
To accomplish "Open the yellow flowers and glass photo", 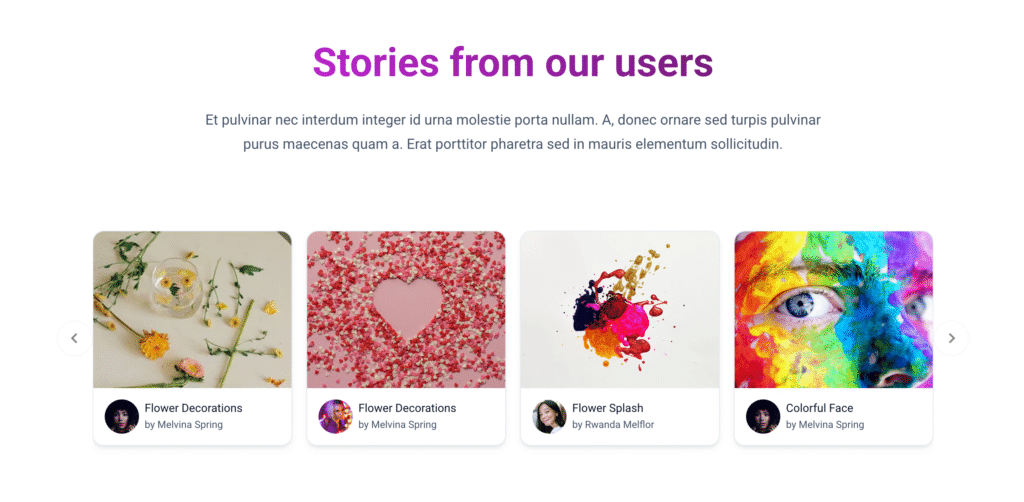I will point(192,310).
